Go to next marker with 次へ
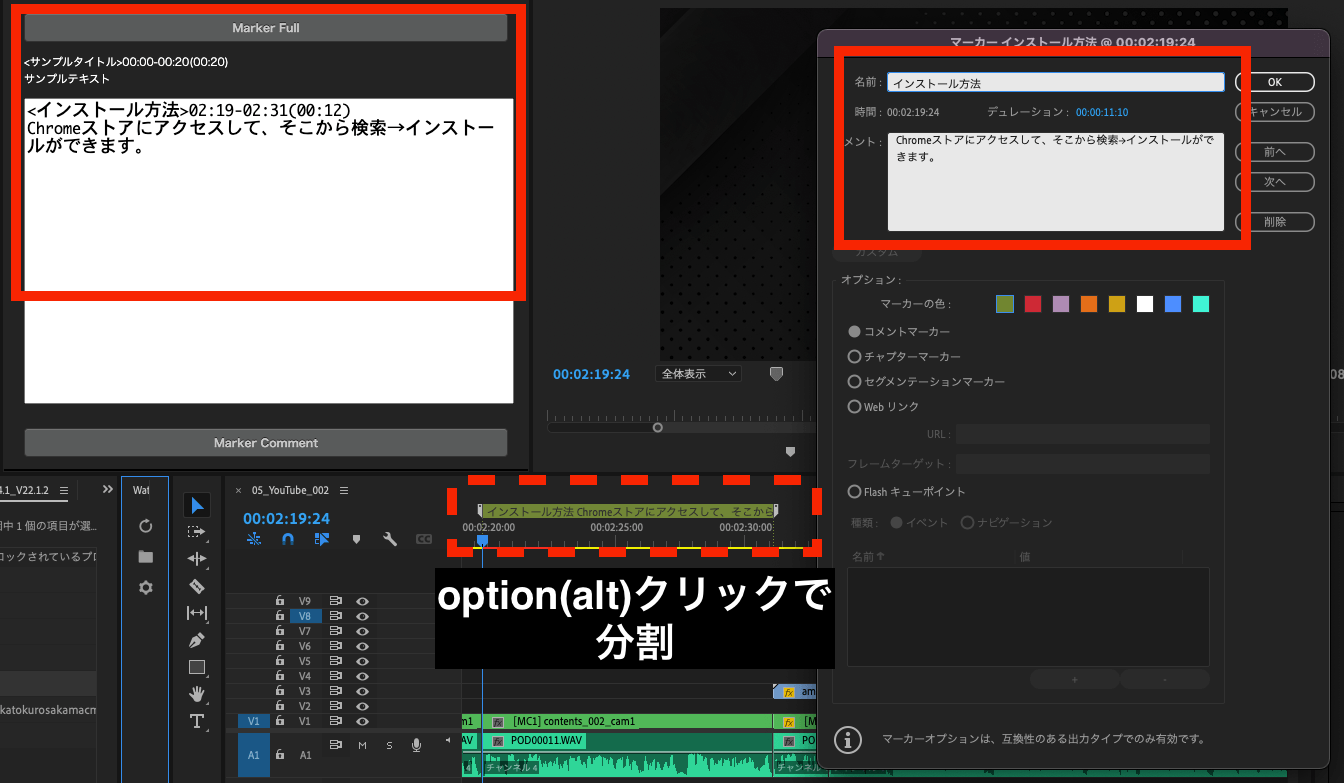 pyautogui.click(x=1274, y=182)
